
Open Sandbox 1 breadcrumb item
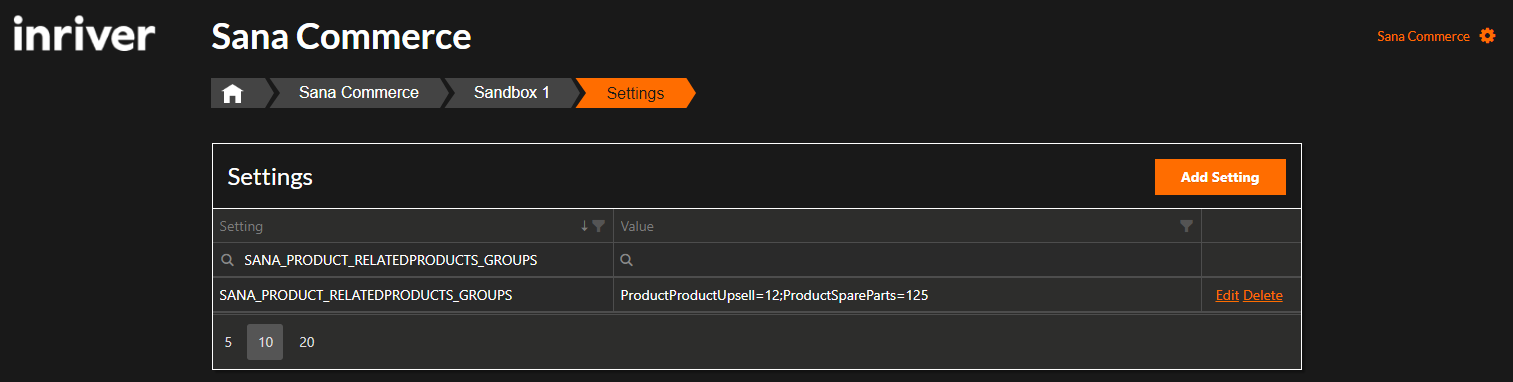(x=512, y=93)
